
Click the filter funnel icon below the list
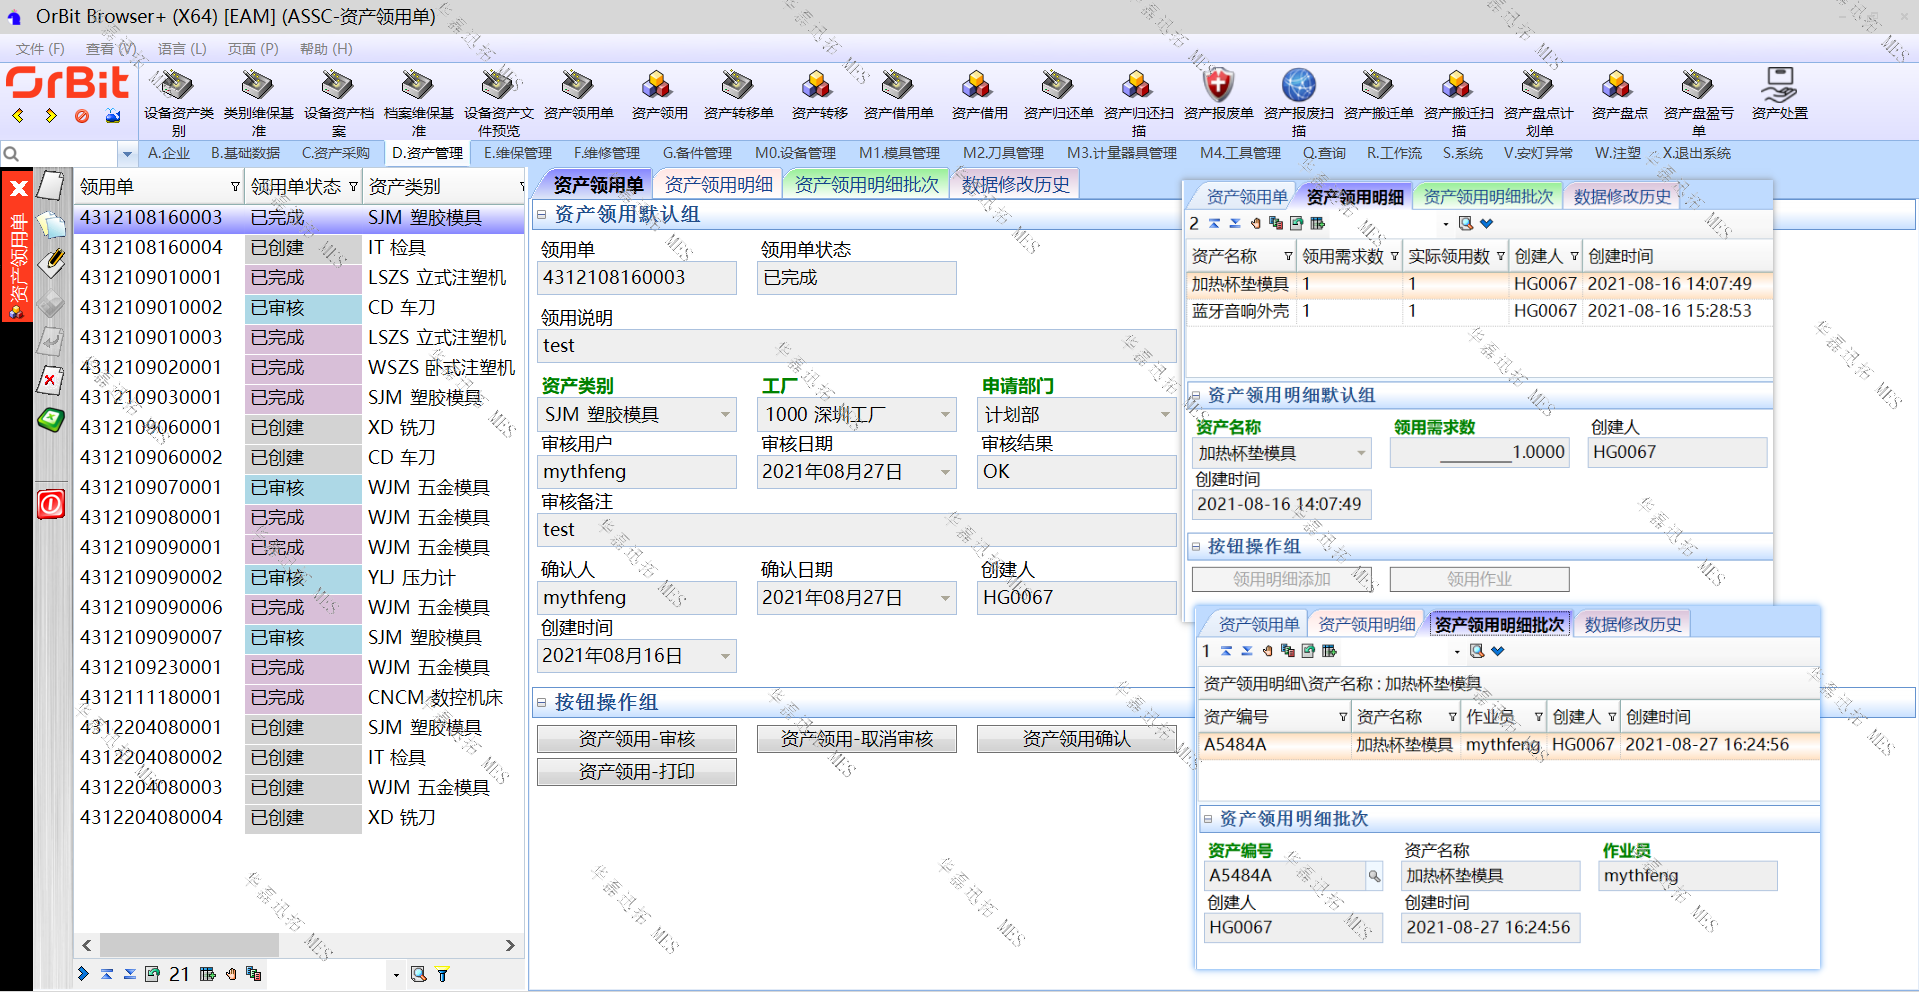click(x=443, y=974)
